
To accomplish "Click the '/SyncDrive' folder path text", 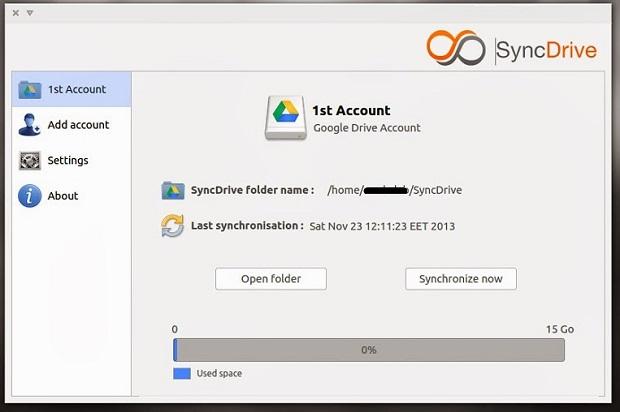I will coord(435,190).
